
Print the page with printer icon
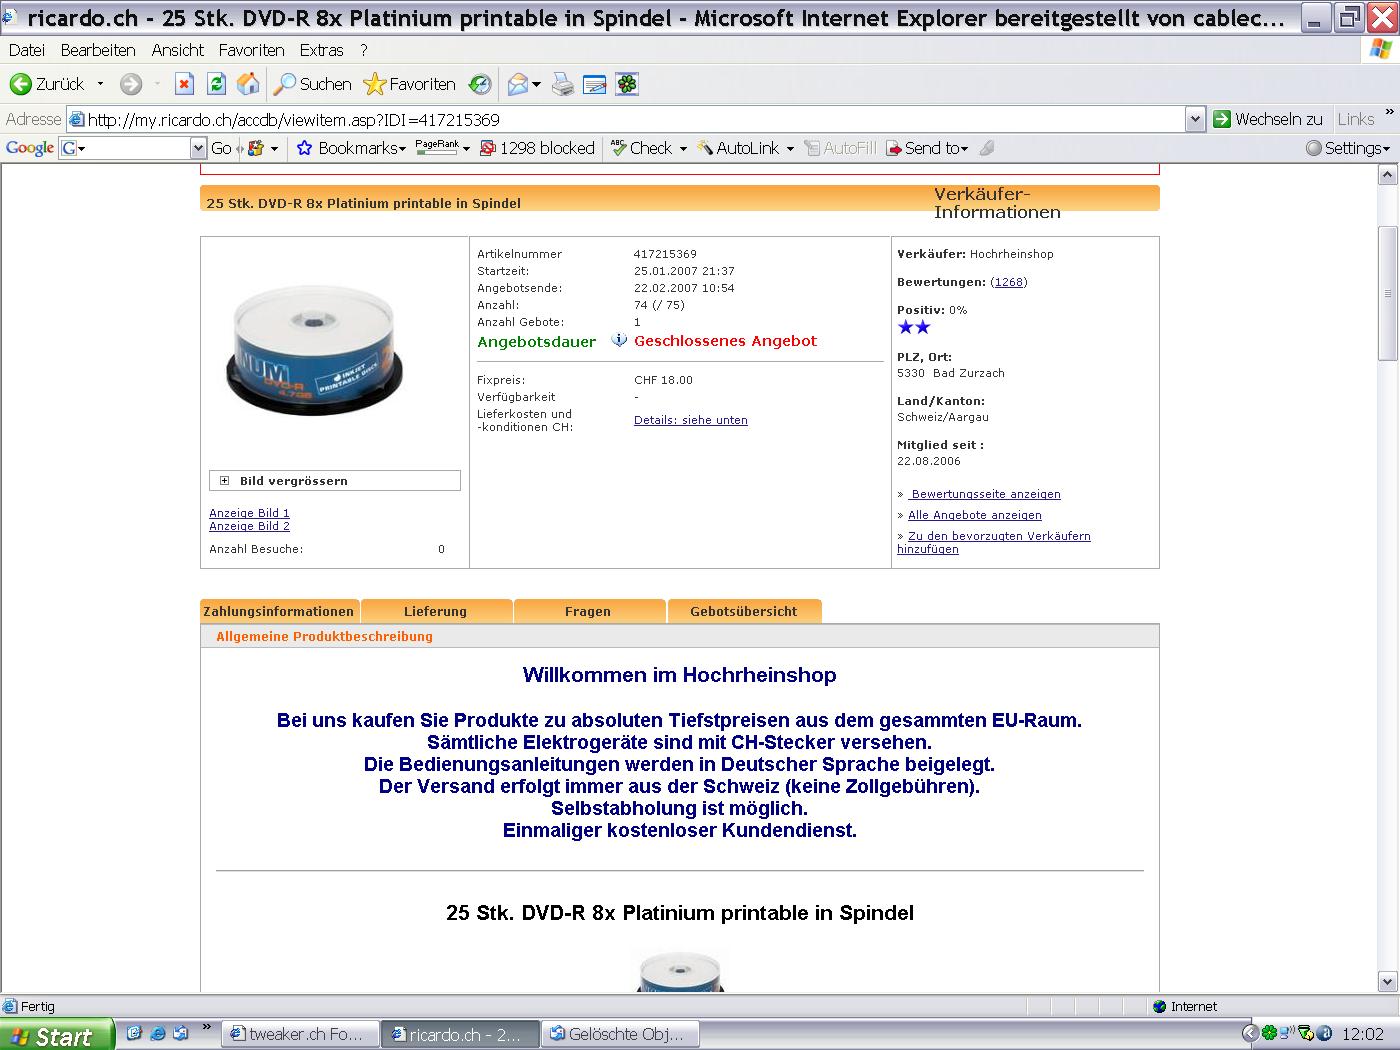tap(563, 85)
